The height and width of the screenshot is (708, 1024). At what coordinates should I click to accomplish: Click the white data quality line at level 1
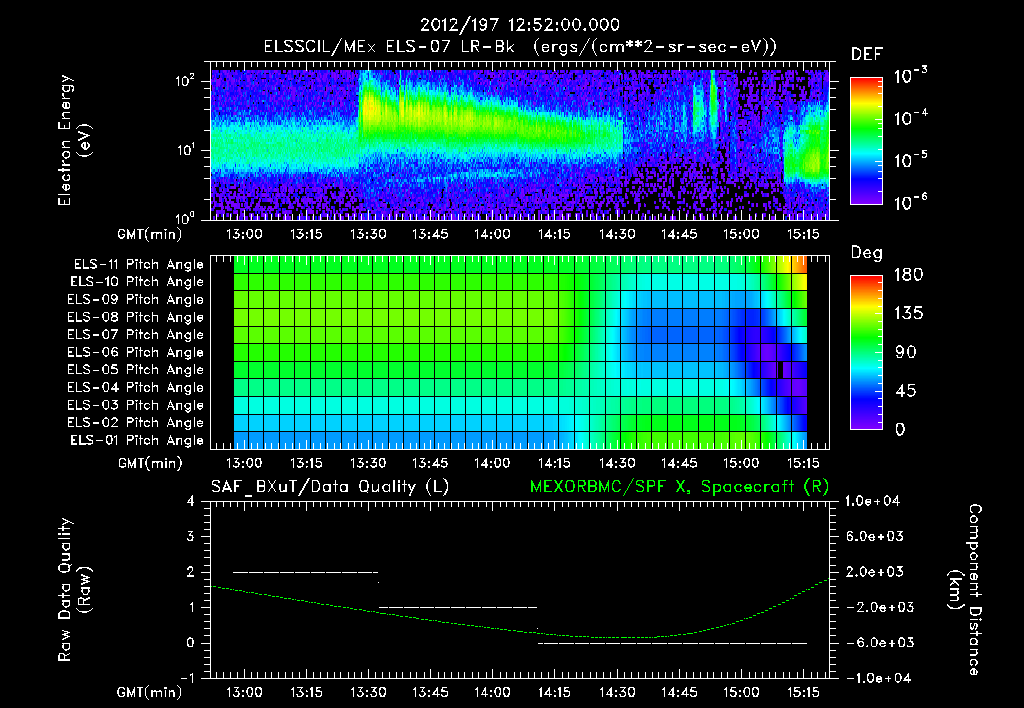point(458,607)
